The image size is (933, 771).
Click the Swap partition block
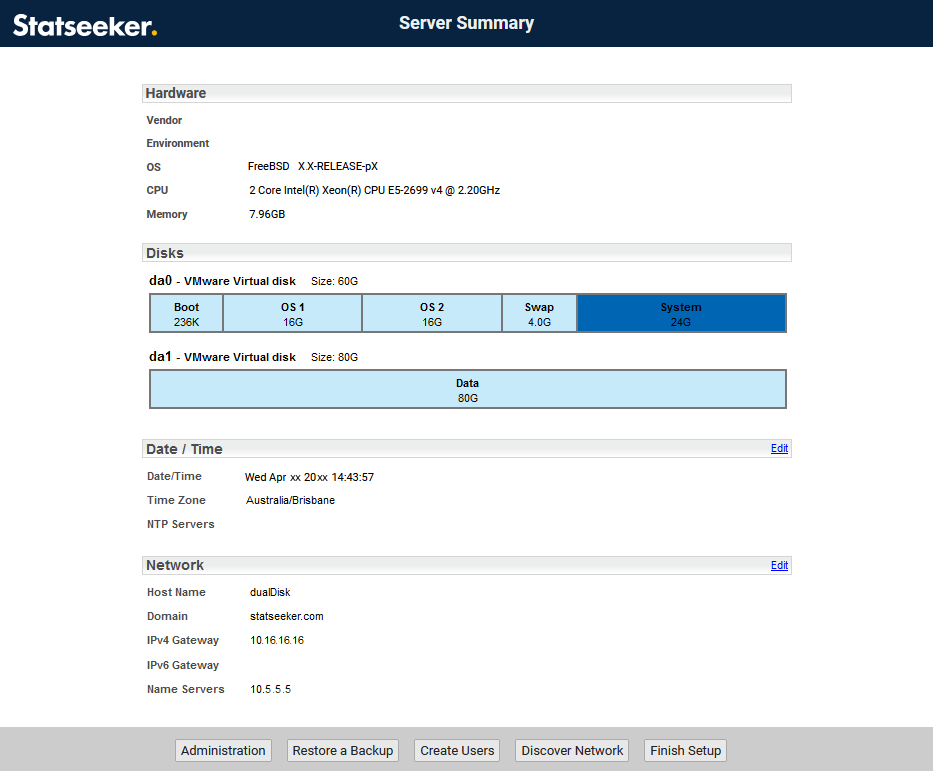[x=538, y=314]
